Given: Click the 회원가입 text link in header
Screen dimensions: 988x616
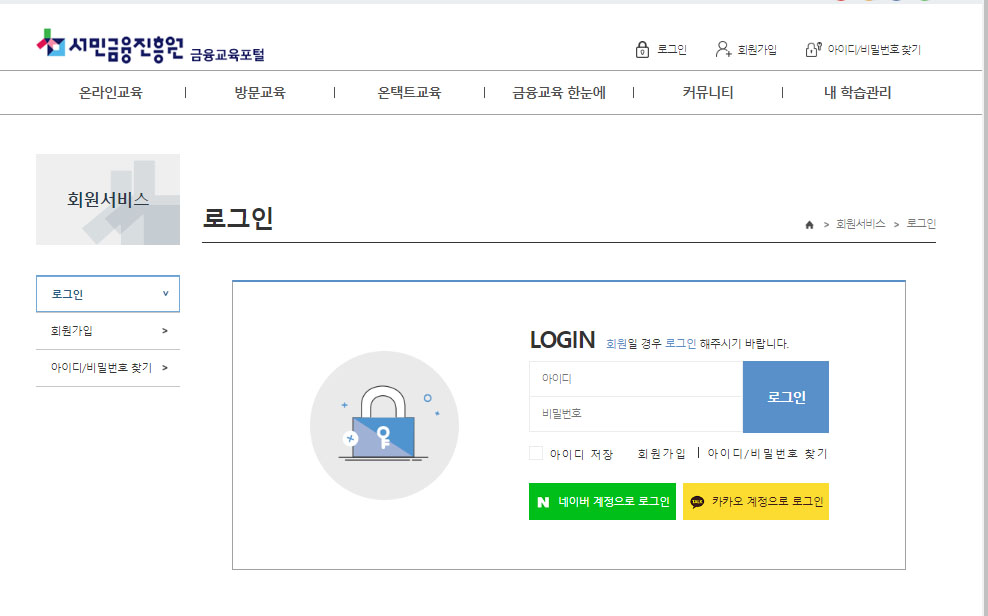Looking at the screenshot, I should (x=757, y=49).
